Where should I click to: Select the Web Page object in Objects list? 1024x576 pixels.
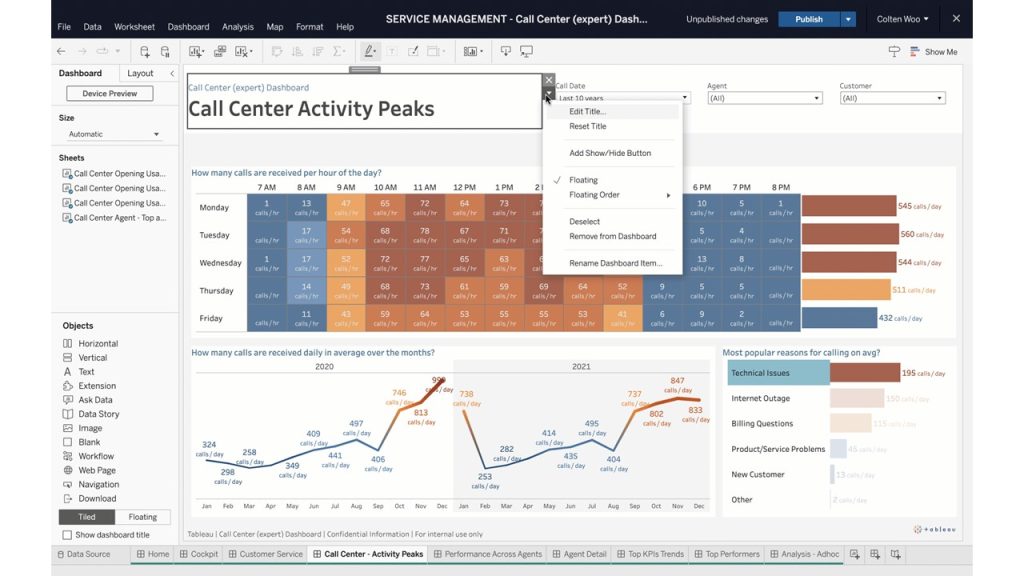[97, 470]
